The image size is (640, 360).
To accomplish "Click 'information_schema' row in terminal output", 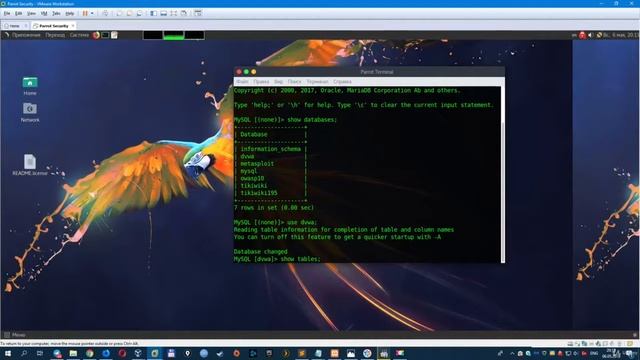I will click(270, 149).
